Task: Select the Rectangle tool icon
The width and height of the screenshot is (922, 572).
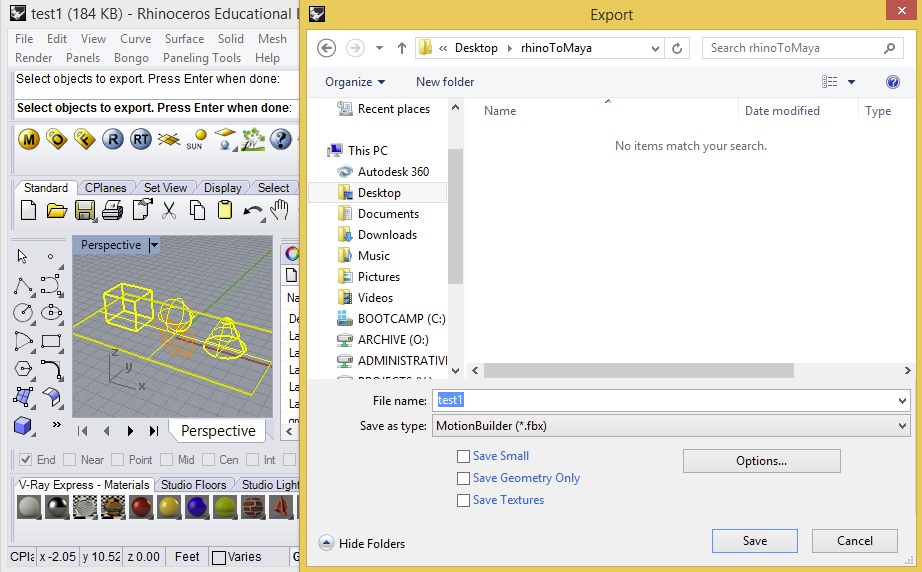Action: click(x=51, y=341)
